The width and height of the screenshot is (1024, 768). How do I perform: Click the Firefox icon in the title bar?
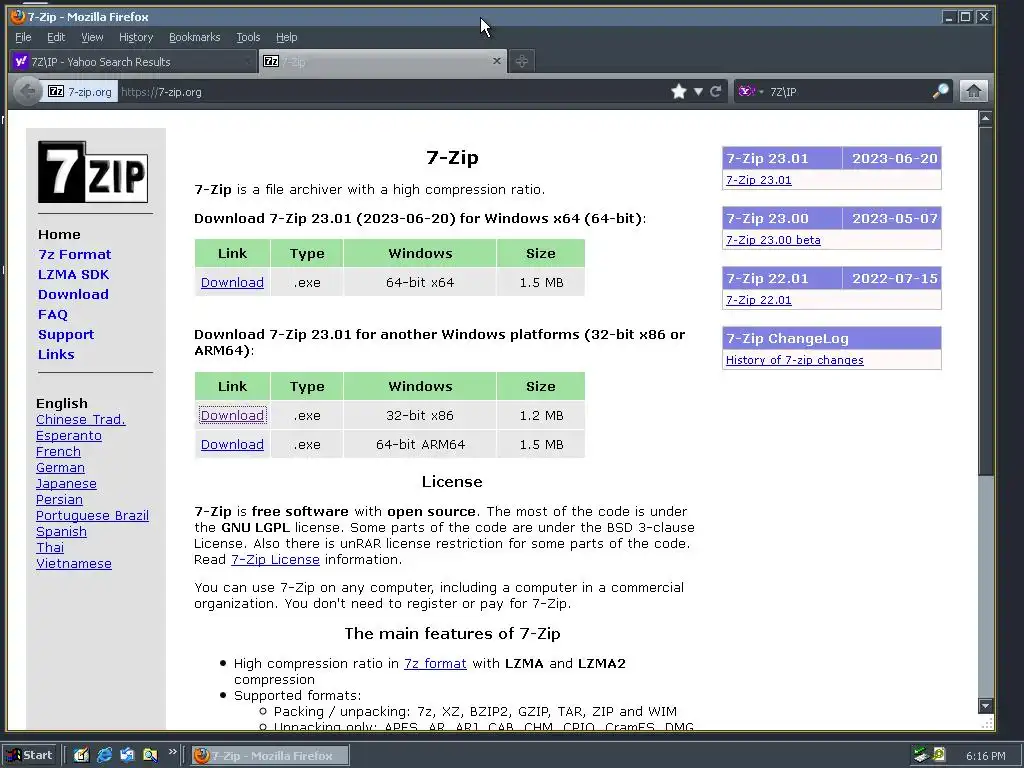point(18,16)
